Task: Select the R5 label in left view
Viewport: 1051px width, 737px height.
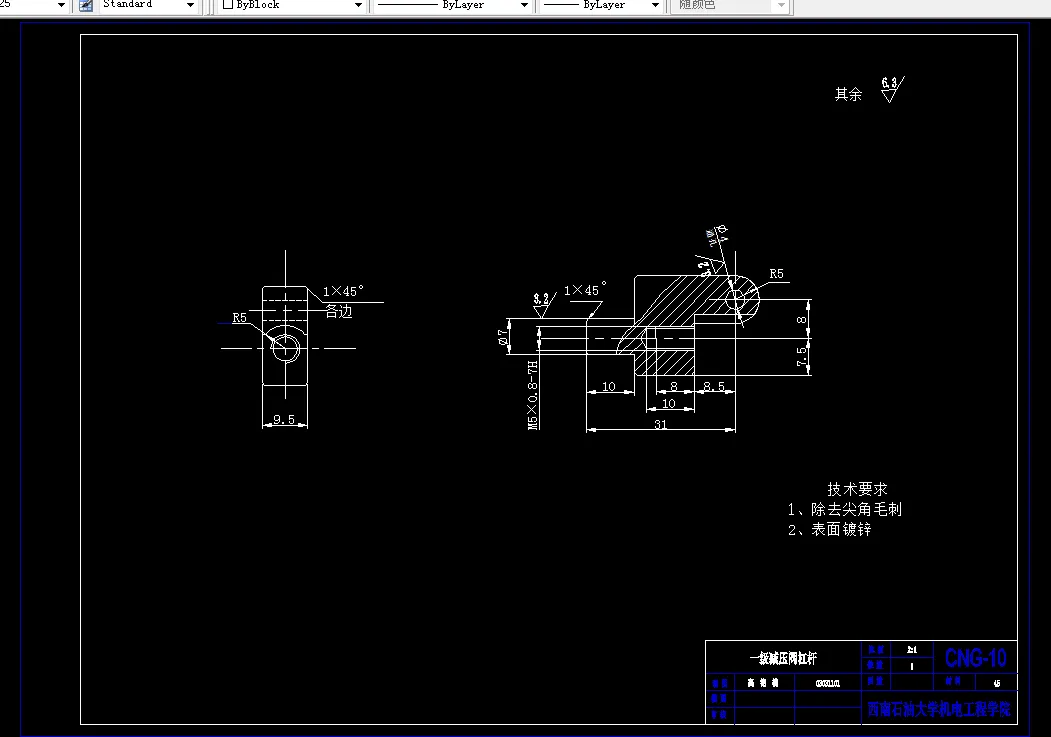Action: pos(239,318)
